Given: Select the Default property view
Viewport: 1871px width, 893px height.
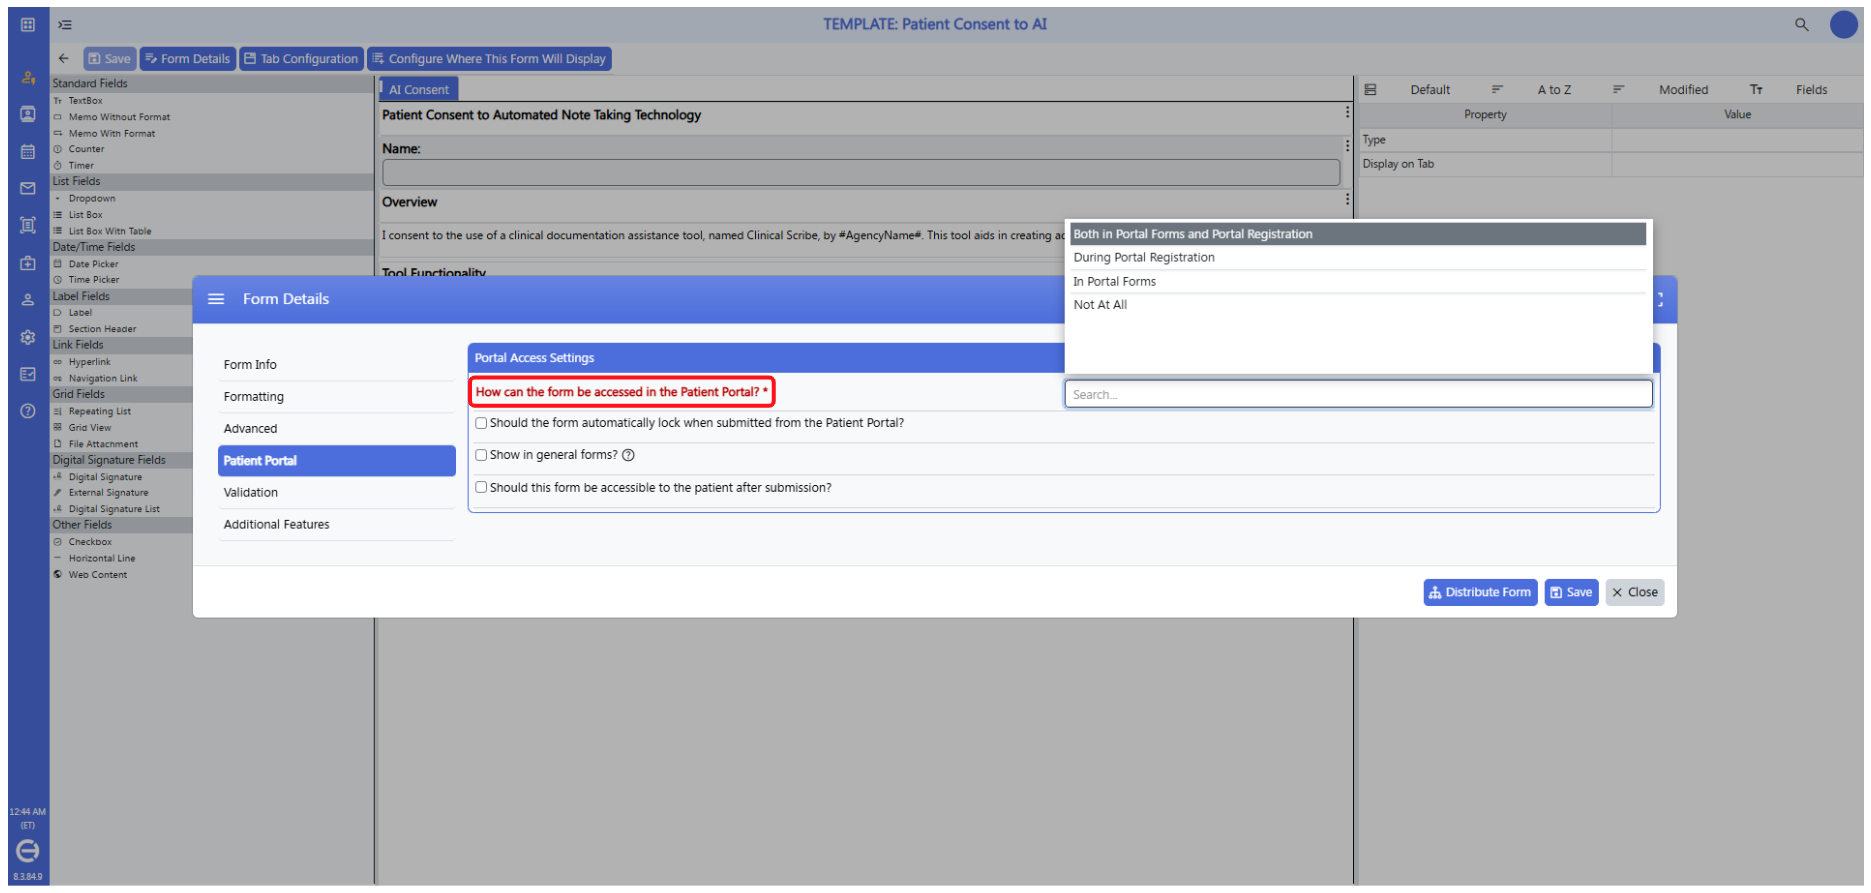Looking at the screenshot, I should click(1429, 90).
